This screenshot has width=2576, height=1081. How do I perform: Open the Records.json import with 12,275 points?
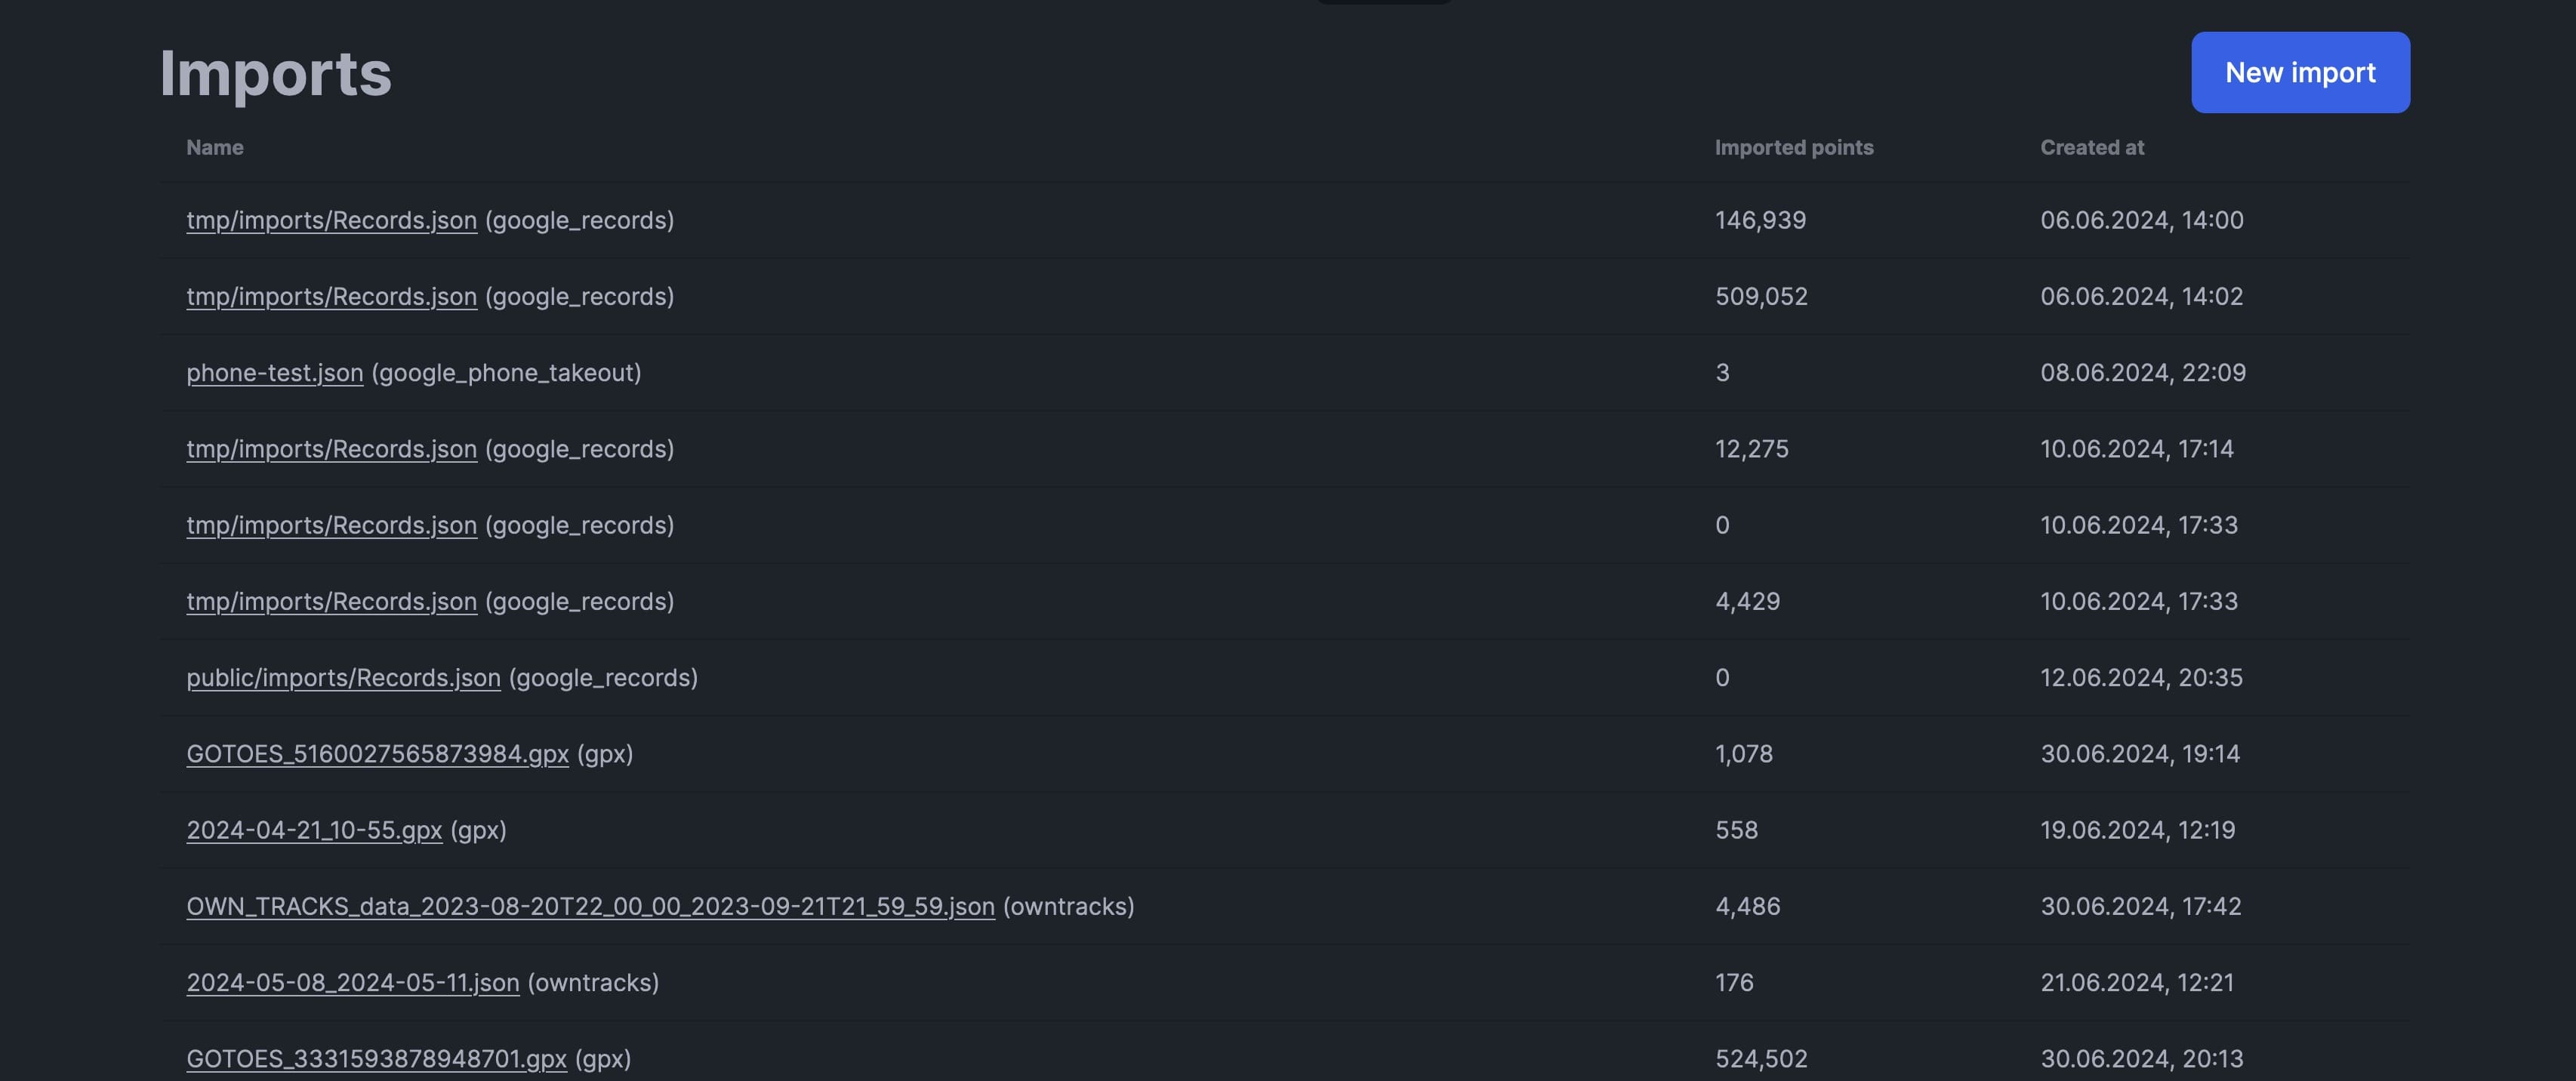(x=331, y=449)
